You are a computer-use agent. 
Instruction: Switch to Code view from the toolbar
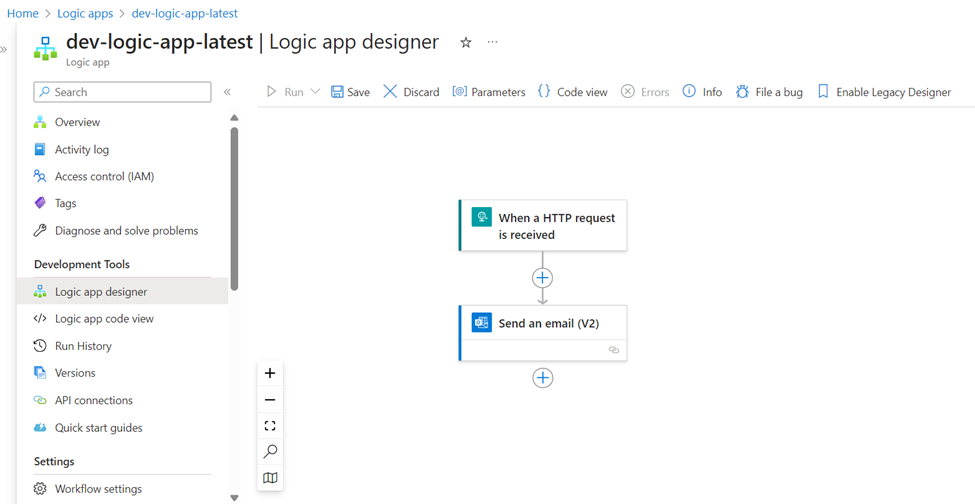coord(573,92)
